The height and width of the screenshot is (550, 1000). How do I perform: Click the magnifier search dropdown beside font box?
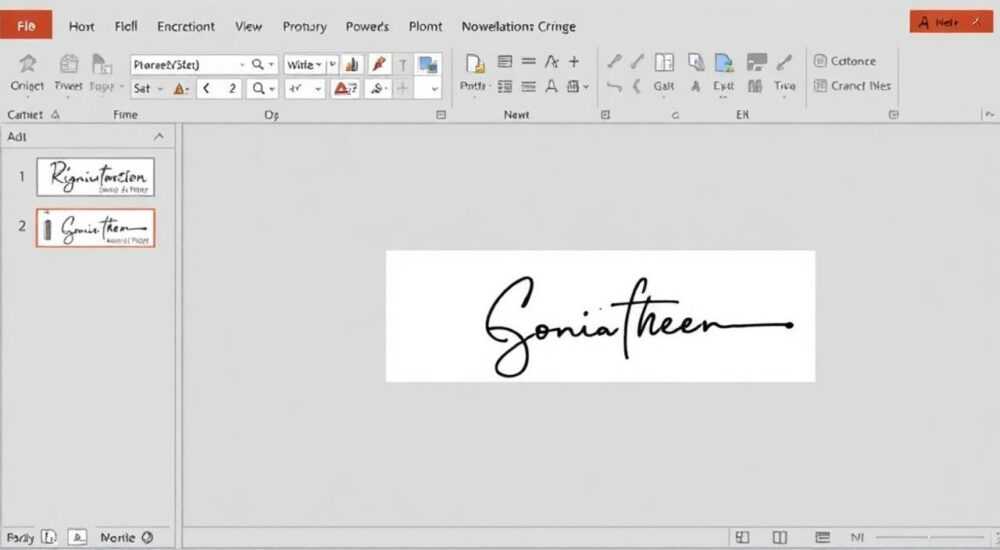(x=263, y=64)
